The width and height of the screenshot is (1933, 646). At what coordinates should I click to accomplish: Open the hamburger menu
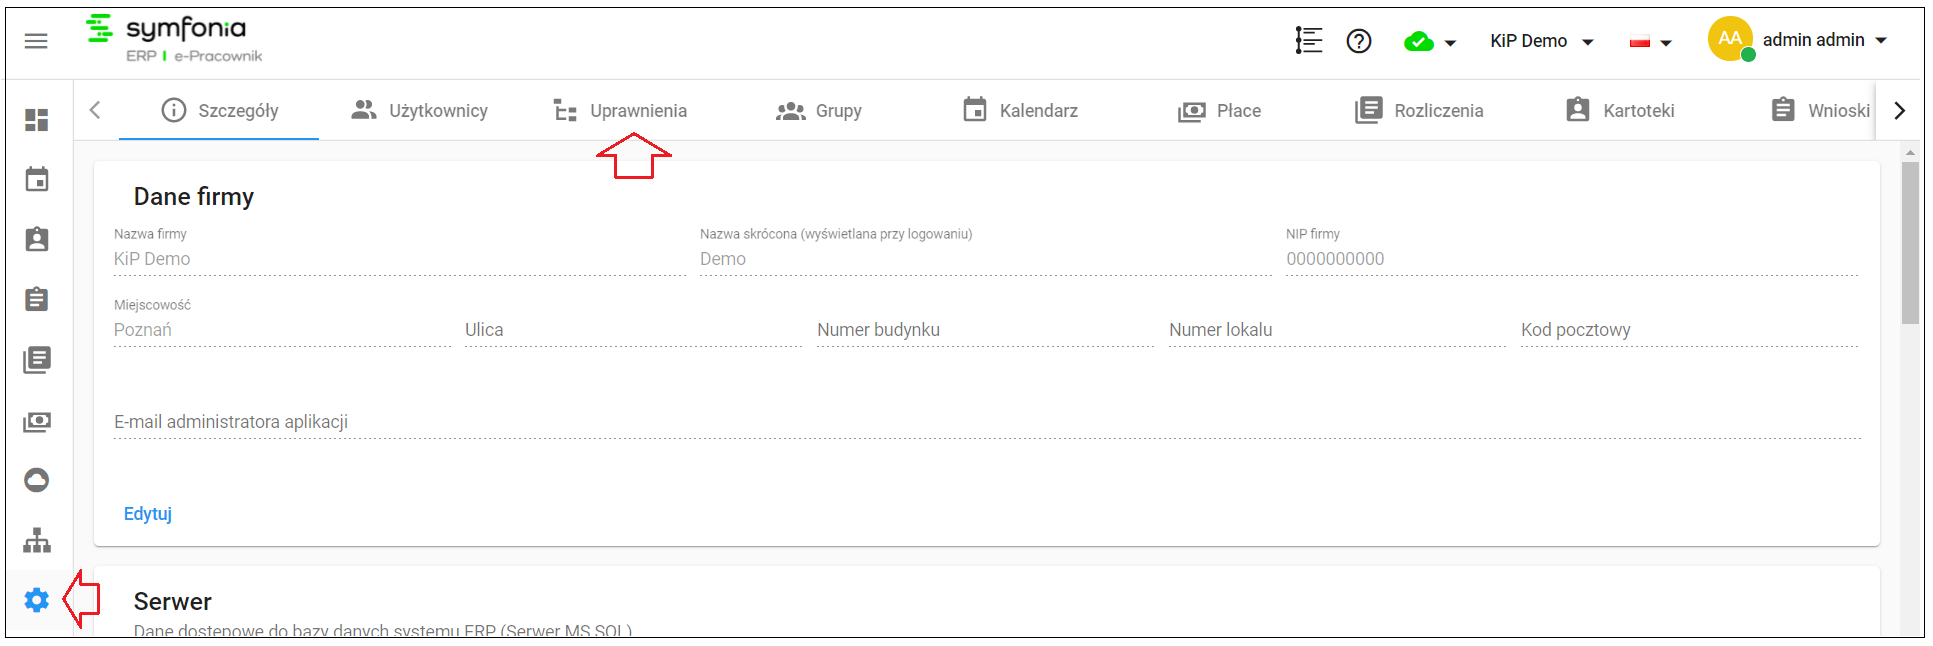coord(36,41)
